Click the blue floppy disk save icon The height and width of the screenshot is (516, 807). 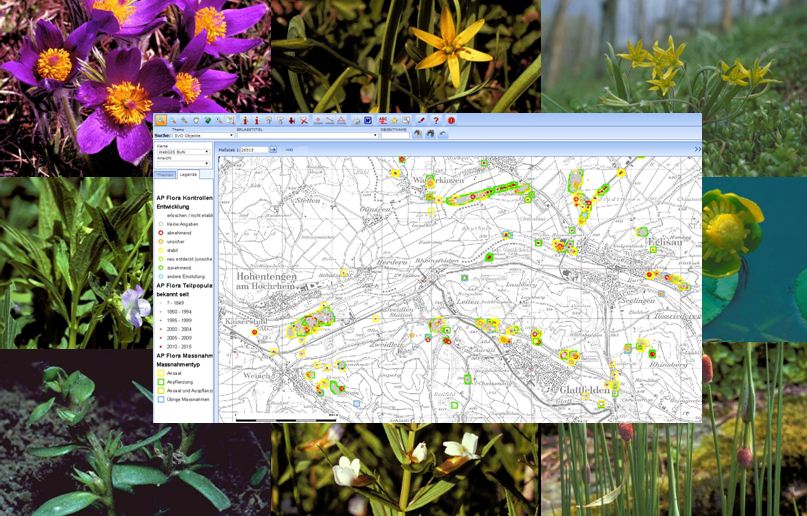368,120
